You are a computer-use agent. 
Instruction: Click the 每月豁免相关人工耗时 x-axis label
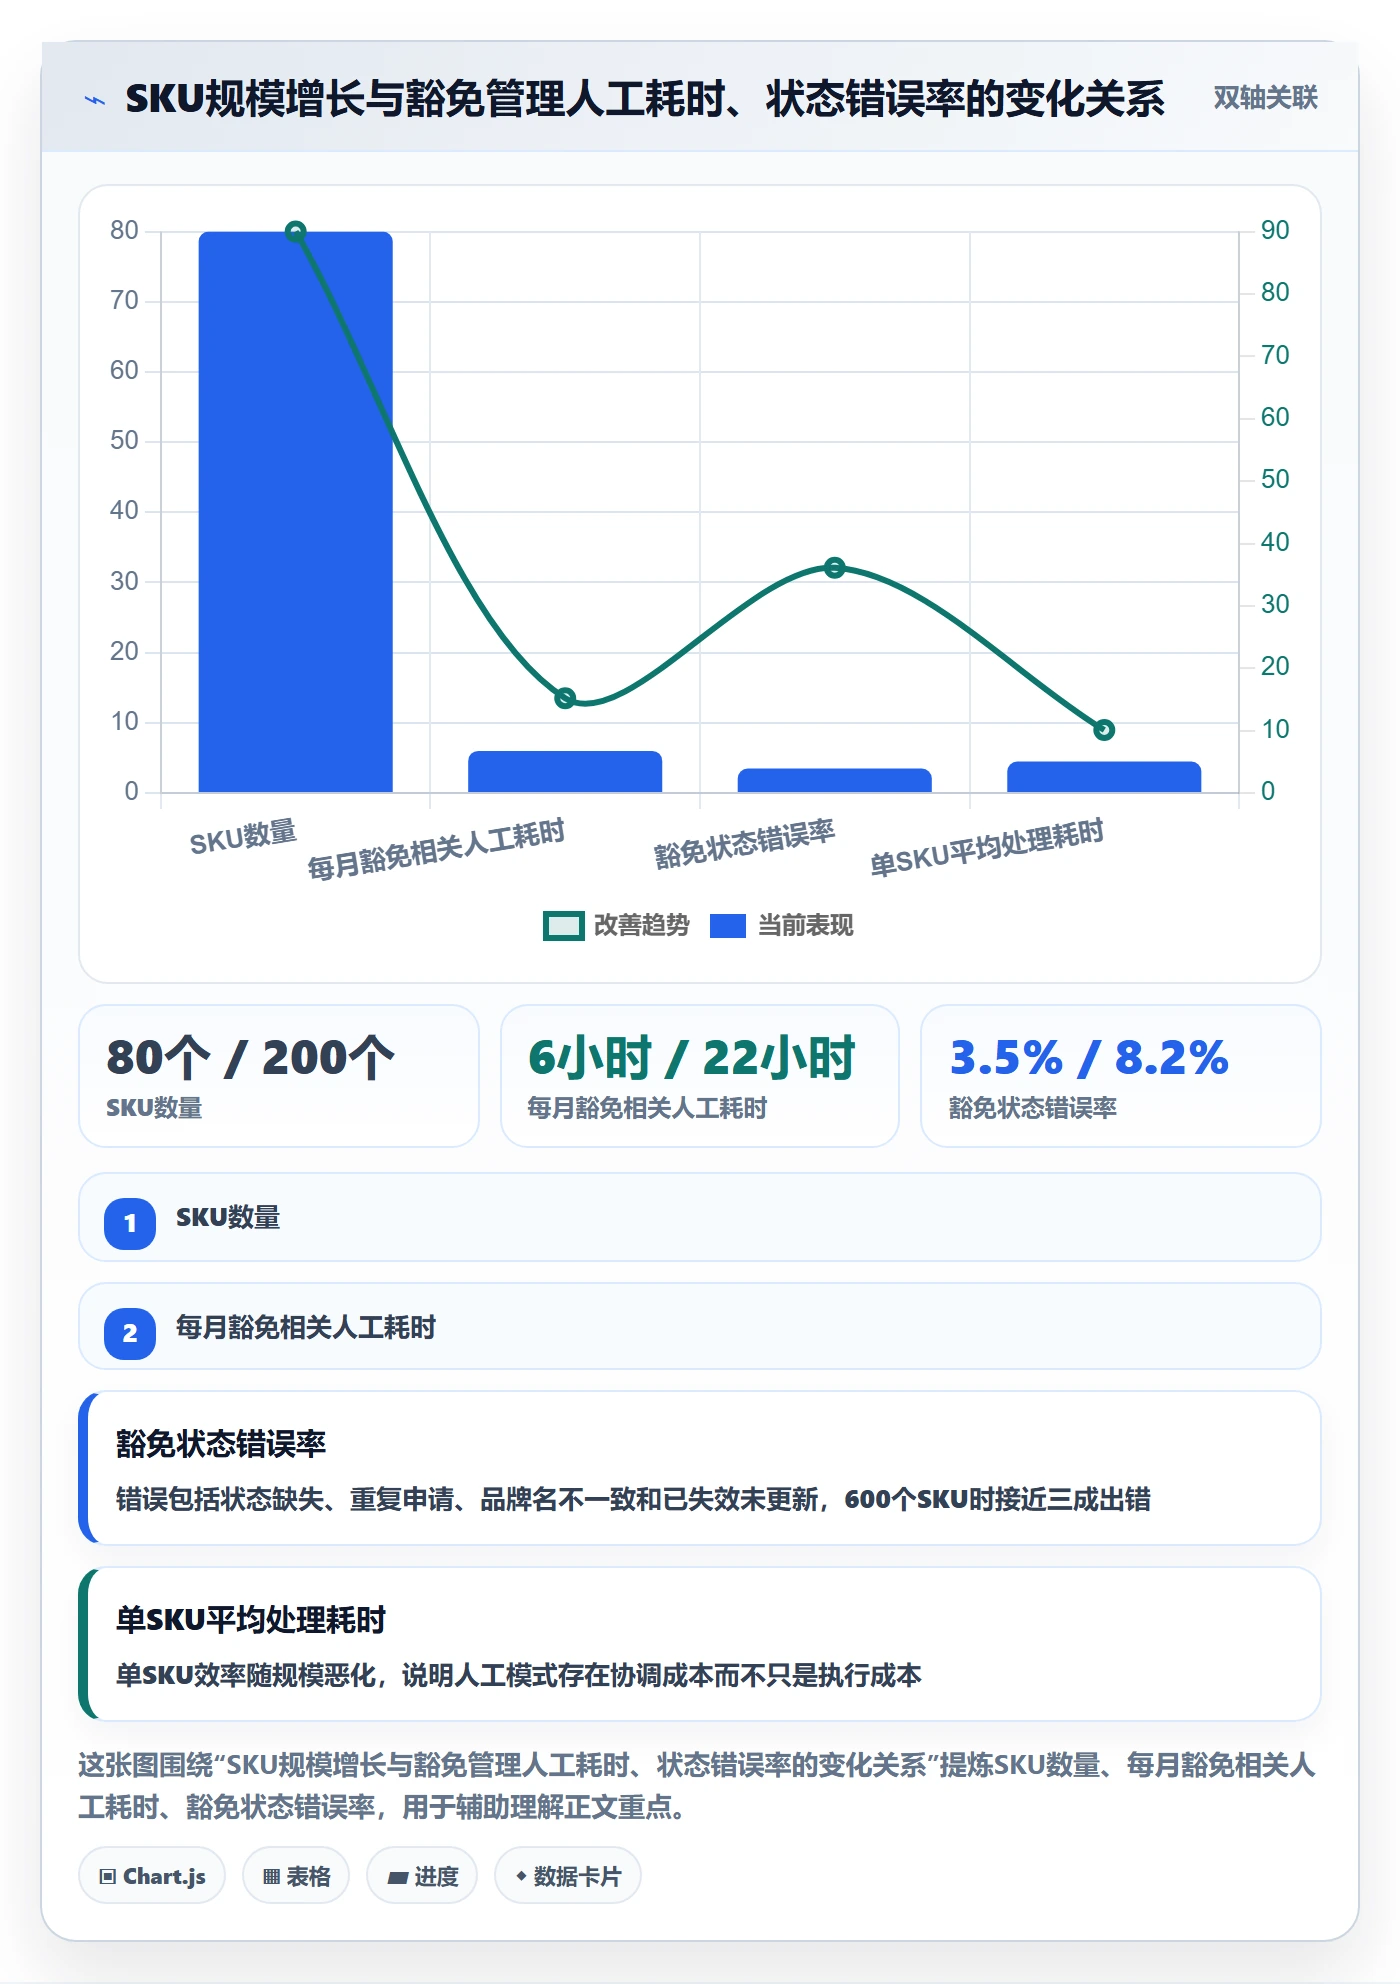point(436,850)
